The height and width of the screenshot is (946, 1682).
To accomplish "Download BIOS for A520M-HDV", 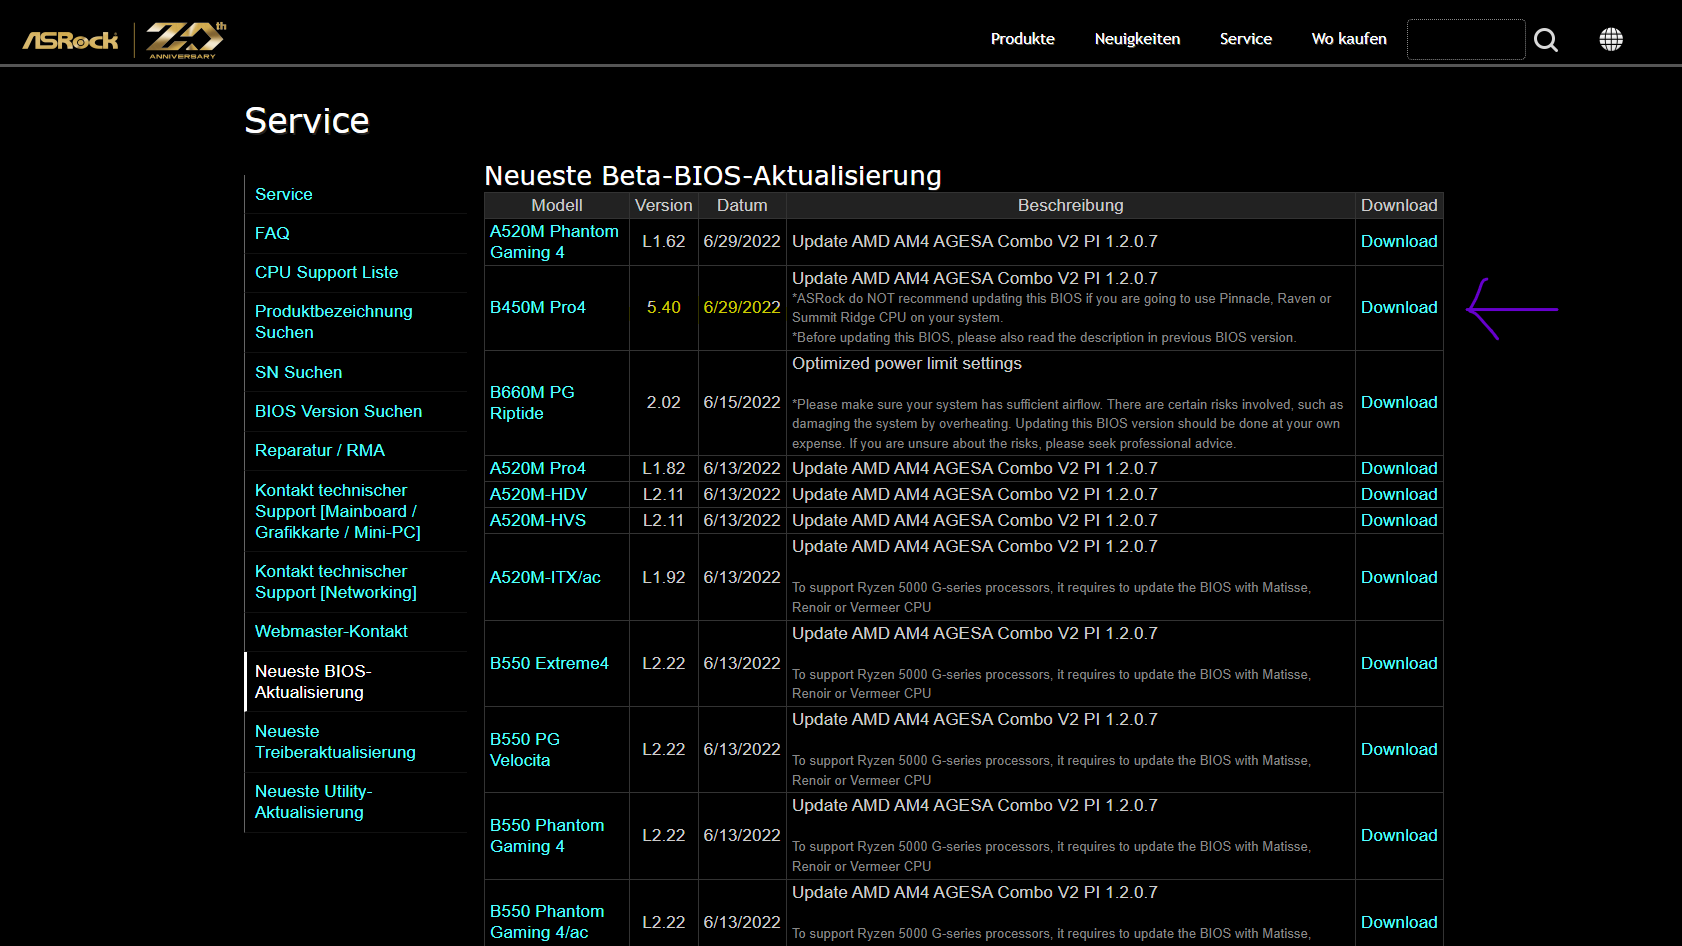I will click(x=1399, y=494).
